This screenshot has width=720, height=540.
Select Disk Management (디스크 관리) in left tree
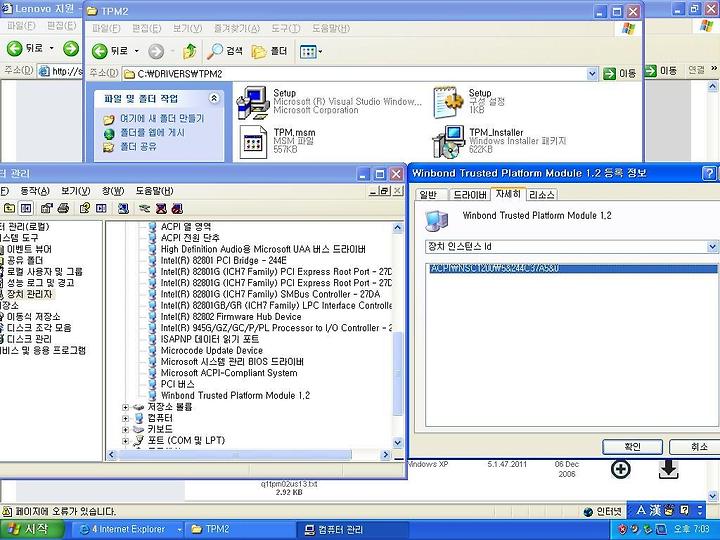28,339
